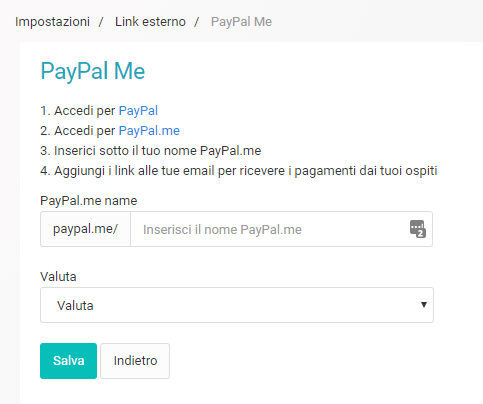The image size is (483, 404).
Task: Save settings with the Salva button
Action: pyautogui.click(x=68, y=361)
